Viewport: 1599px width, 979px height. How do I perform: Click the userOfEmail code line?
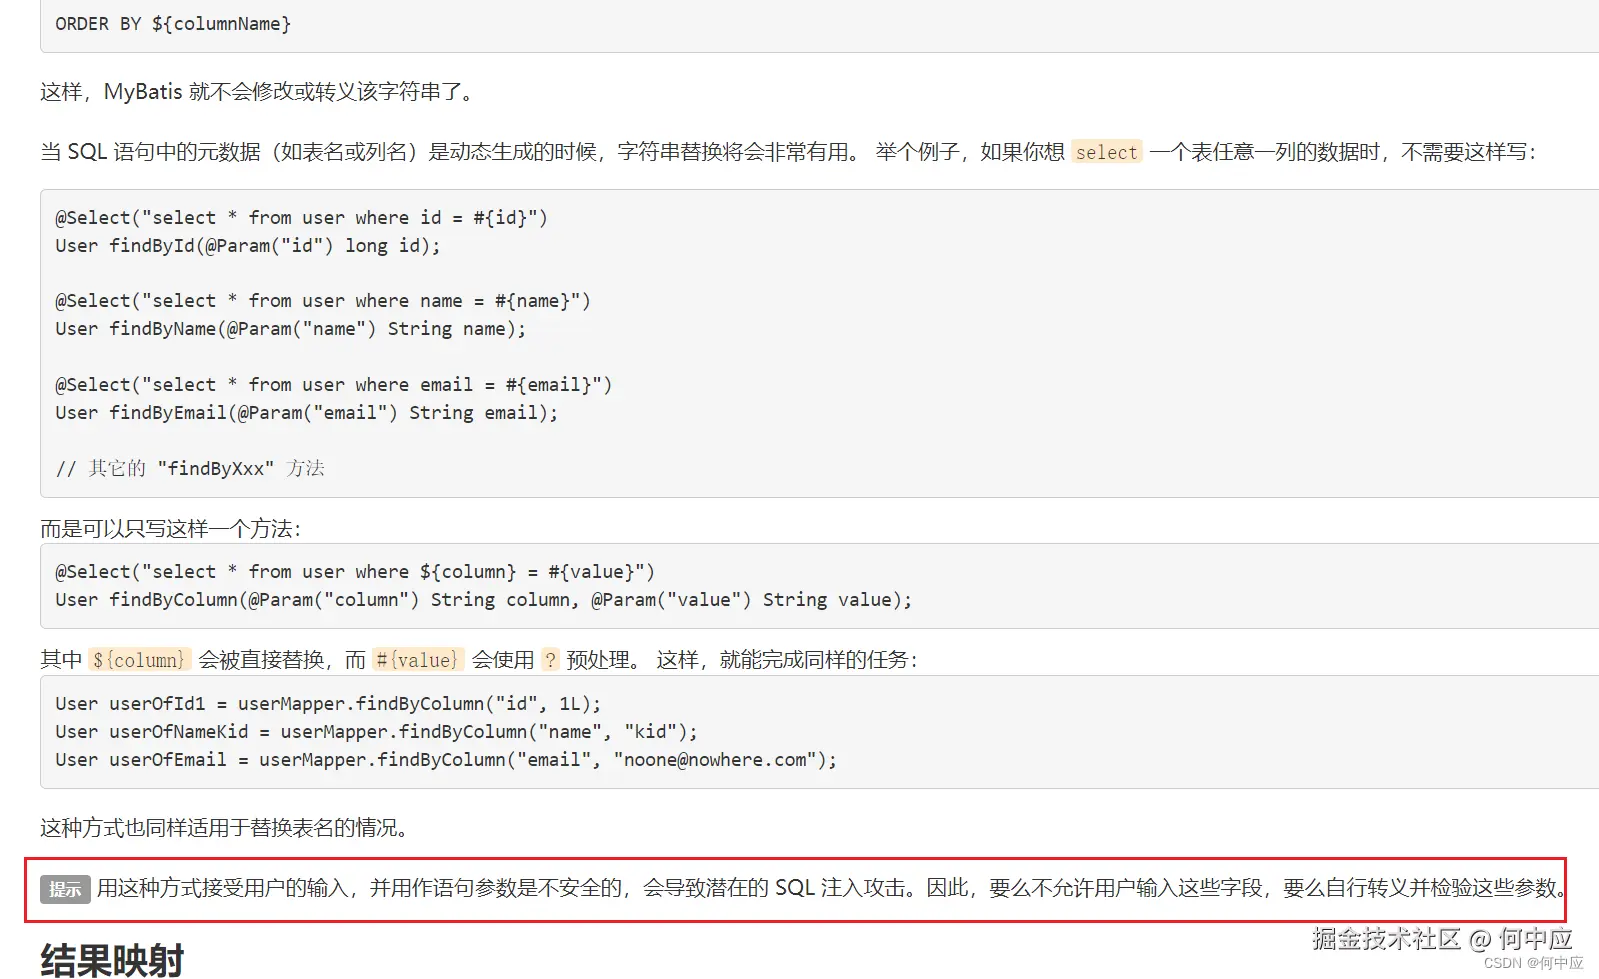click(x=446, y=760)
